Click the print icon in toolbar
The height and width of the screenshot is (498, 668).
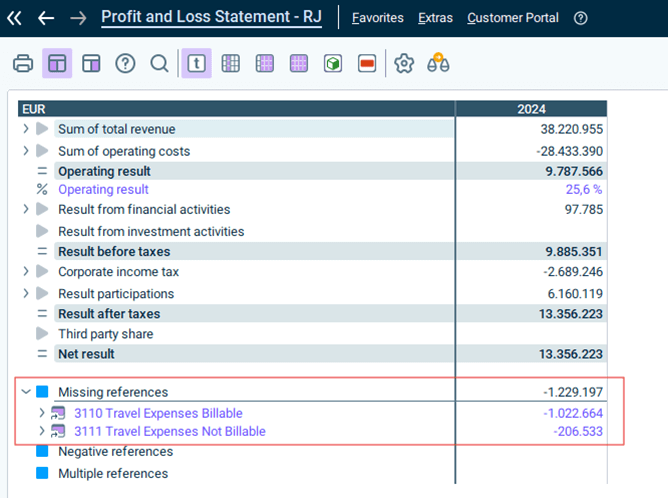pyautogui.click(x=23, y=63)
